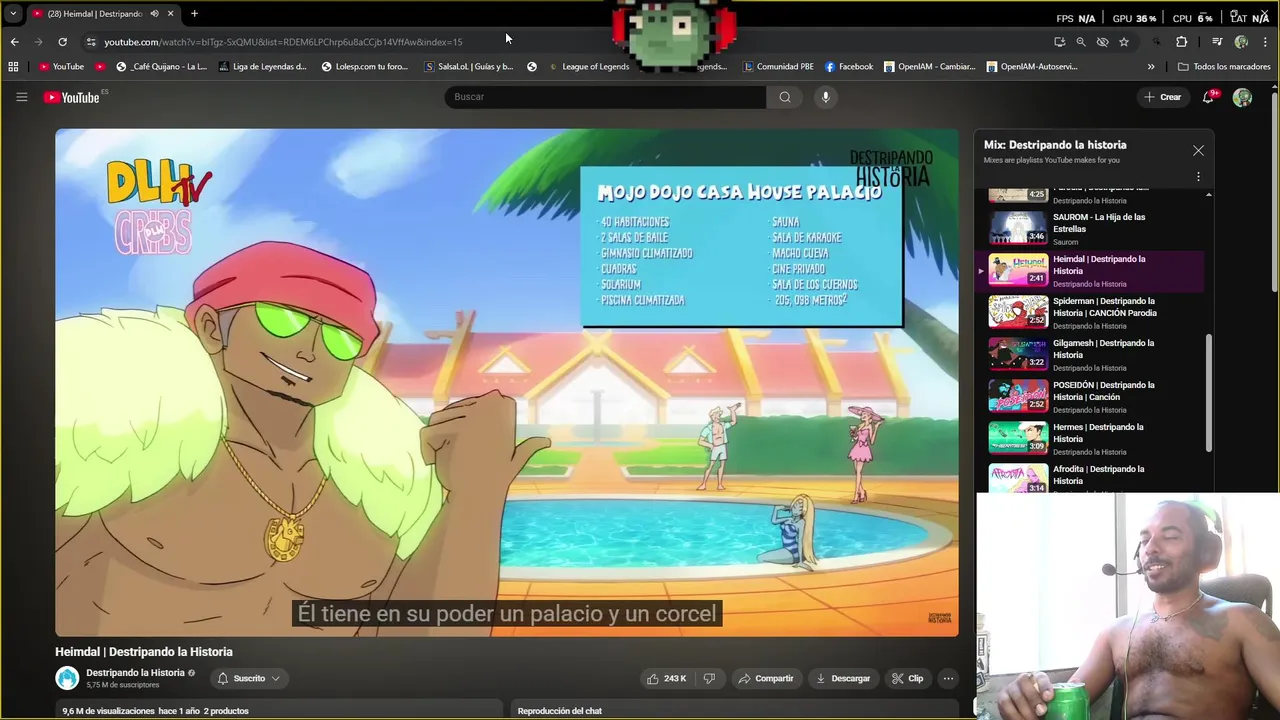1280x720 pixels.
Task: Click the 2:41 duration on the Heimdal thumbnail
Action: point(1036,279)
